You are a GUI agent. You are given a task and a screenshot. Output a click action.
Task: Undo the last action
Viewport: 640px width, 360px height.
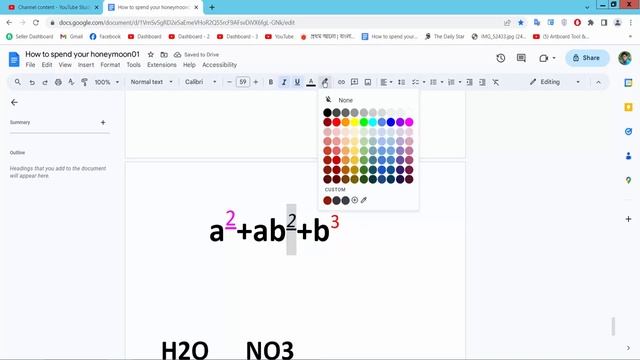(32, 82)
